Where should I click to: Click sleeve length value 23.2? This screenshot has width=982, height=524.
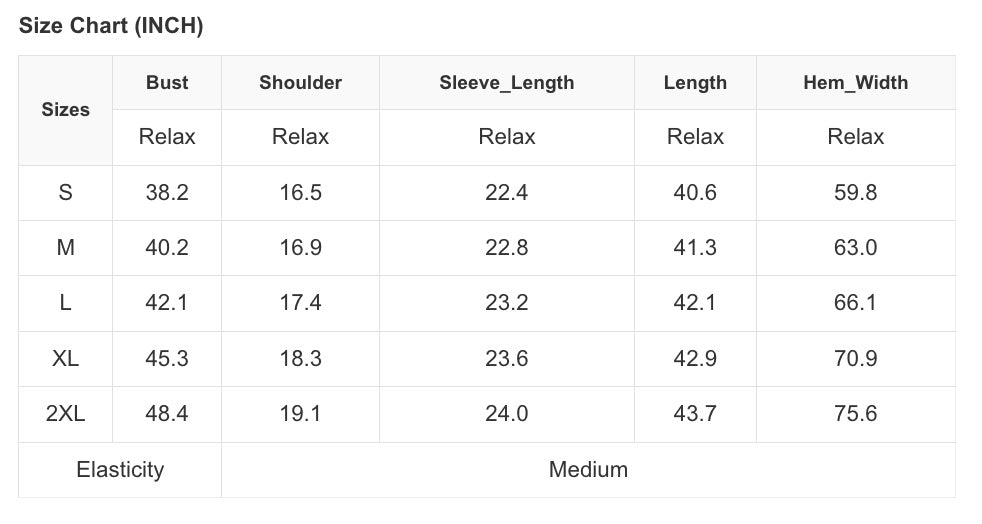[506, 303]
